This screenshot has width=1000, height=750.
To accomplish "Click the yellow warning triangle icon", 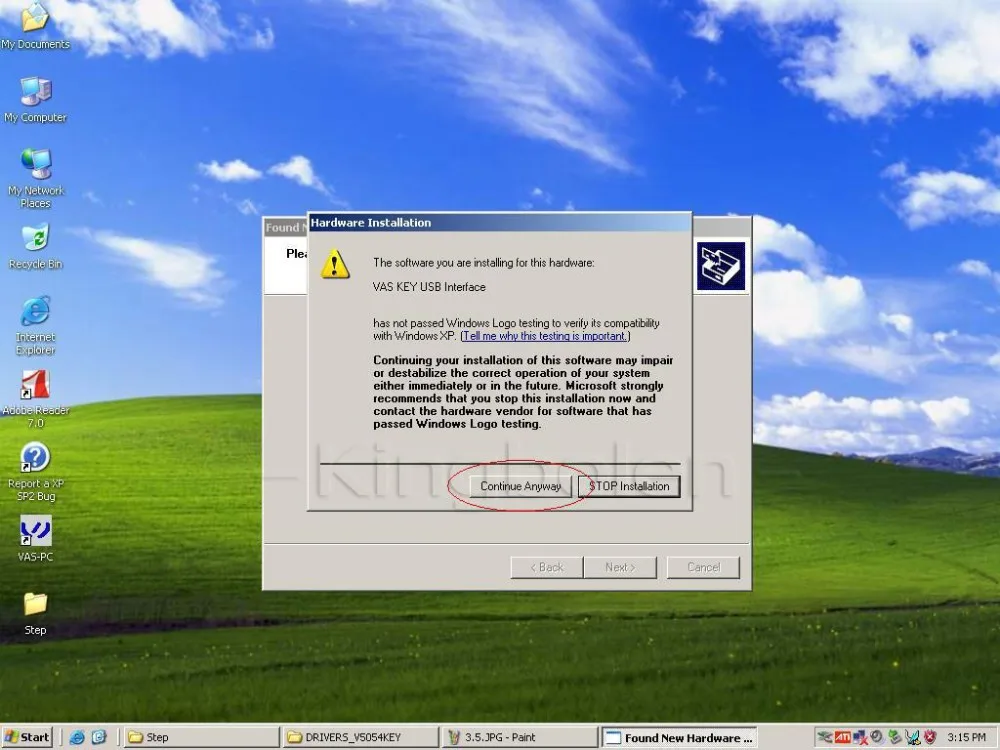I will (335, 264).
